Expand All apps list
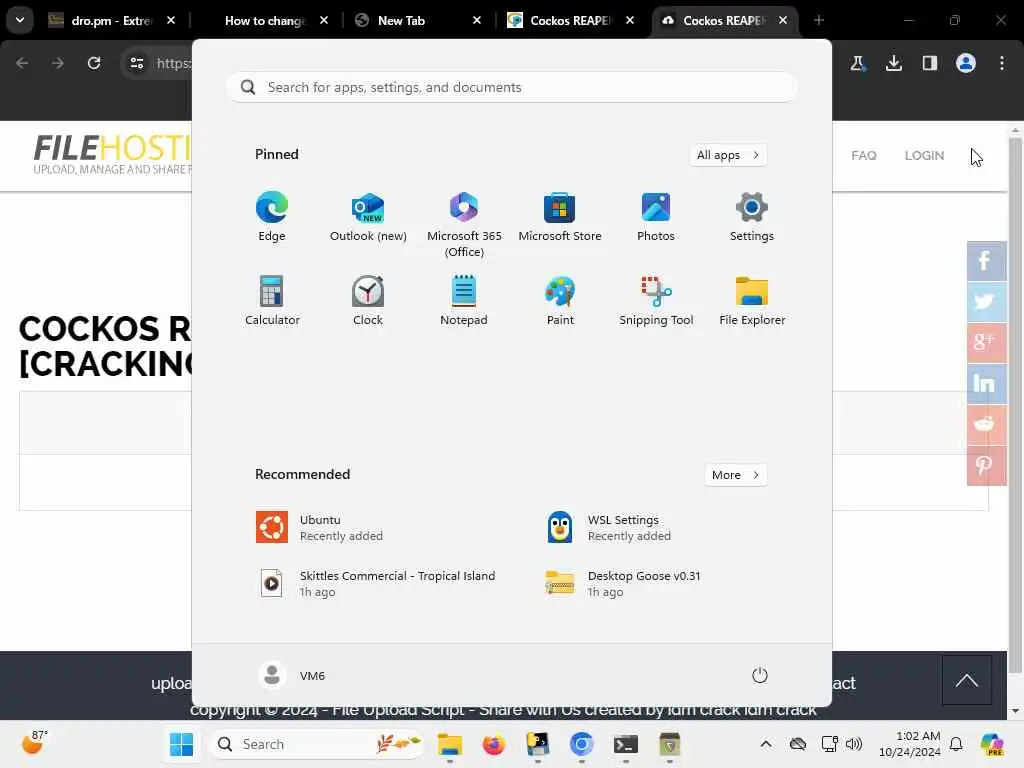Screen dimensions: 1024x768 click(728, 155)
